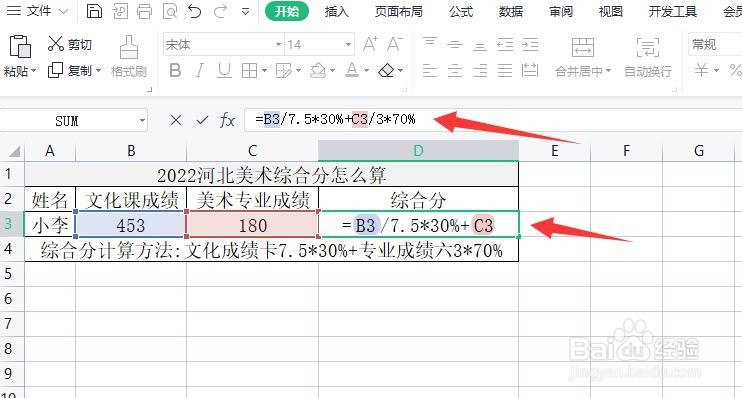
Task: Open the 文件 menu
Action: [37, 11]
